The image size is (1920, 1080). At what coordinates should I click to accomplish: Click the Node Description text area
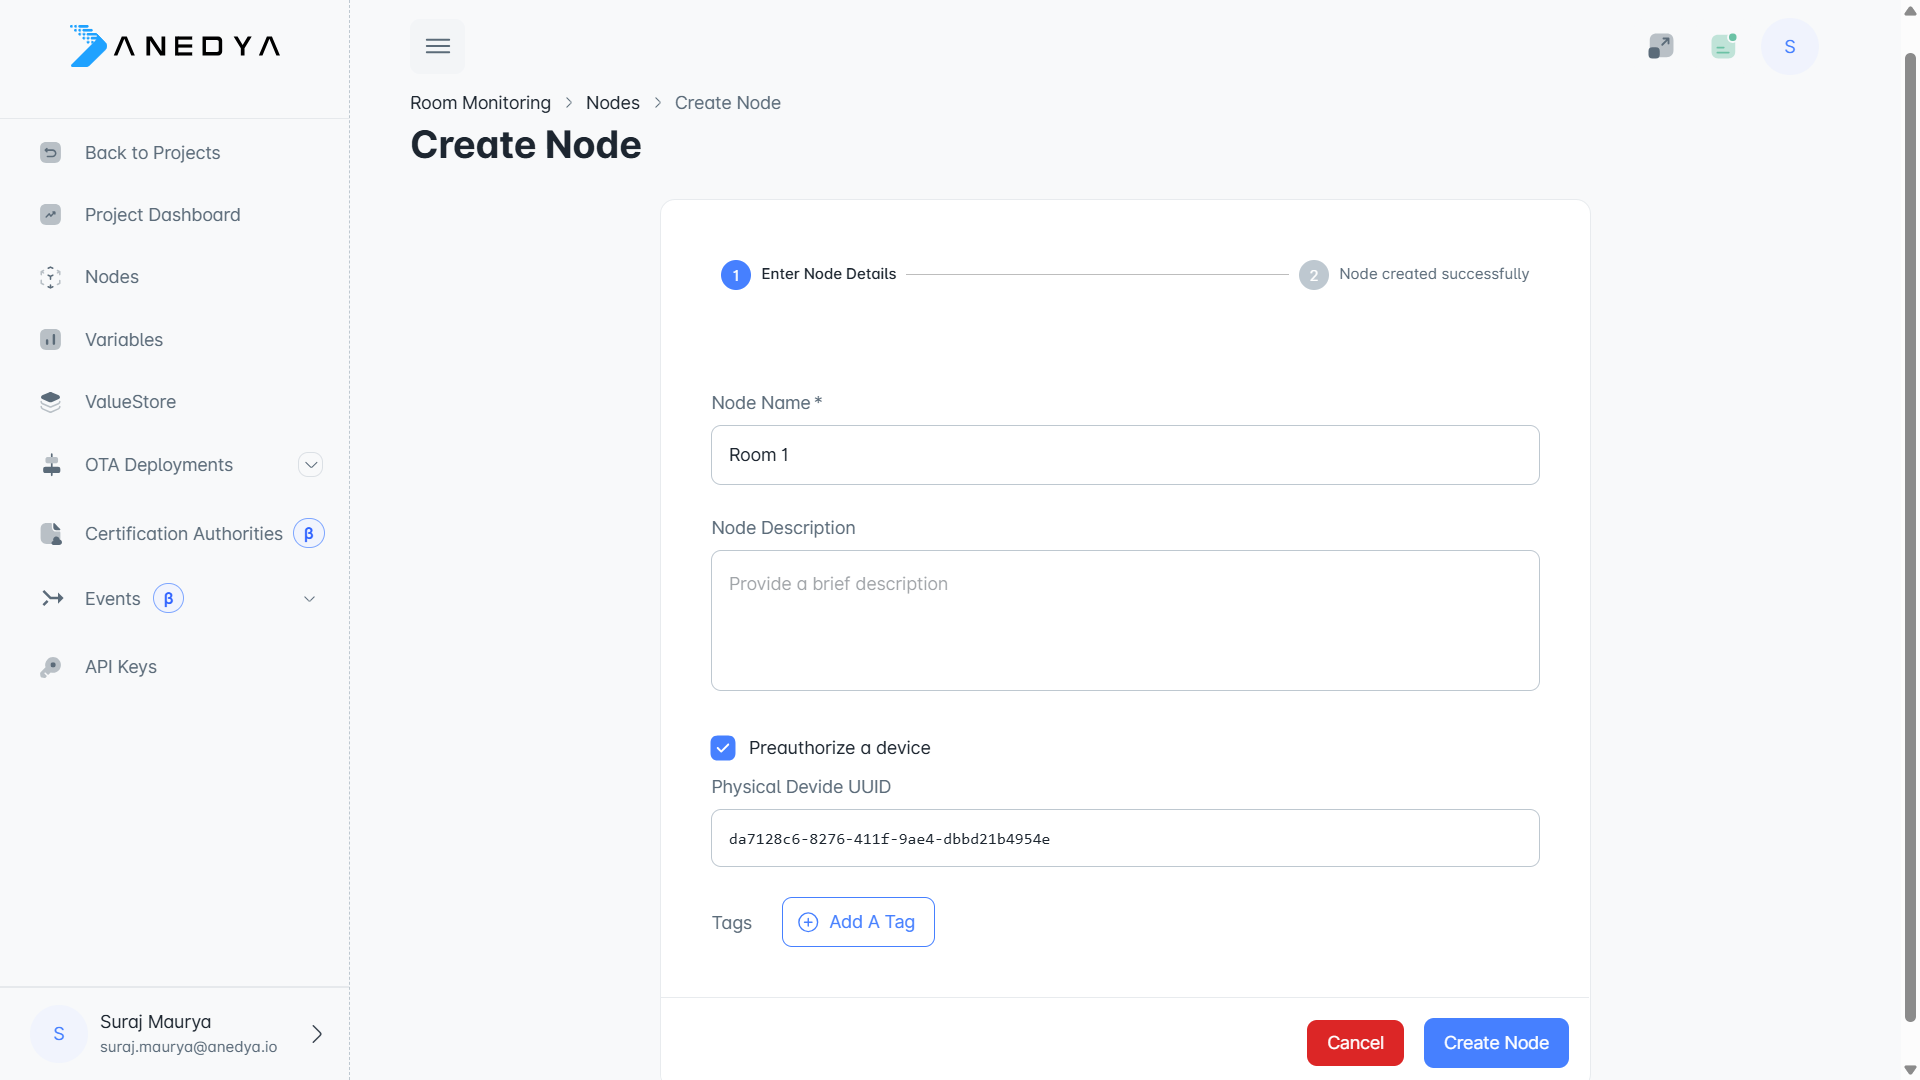(x=1125, y=620)
